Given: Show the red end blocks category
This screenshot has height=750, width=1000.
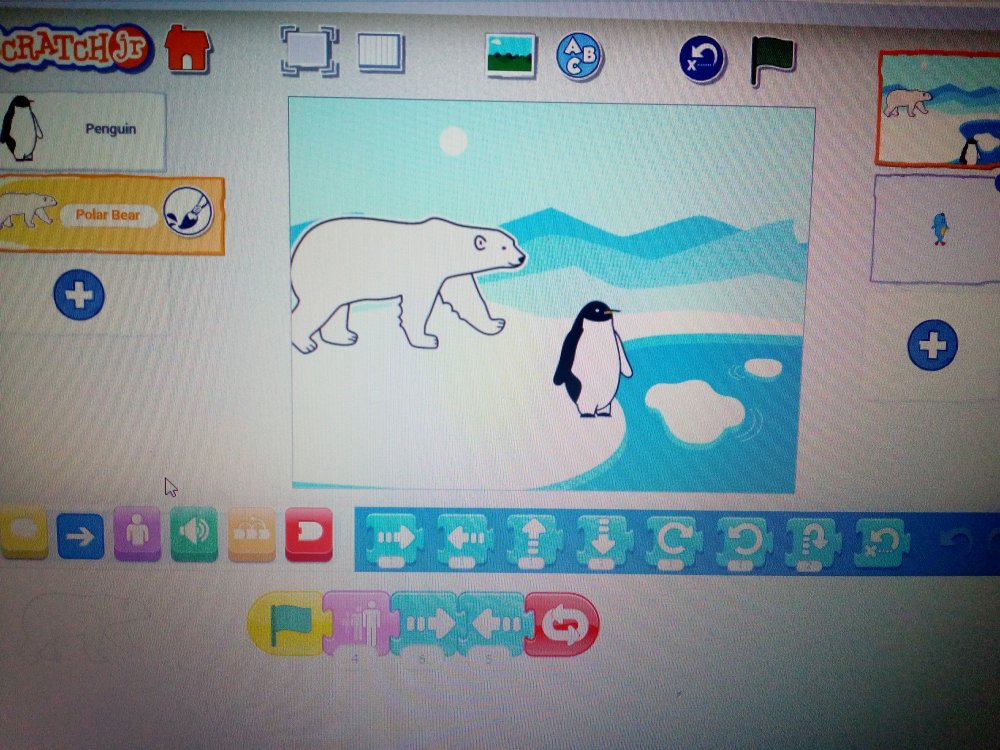Looking at the screenshot, I should [309, 535].
